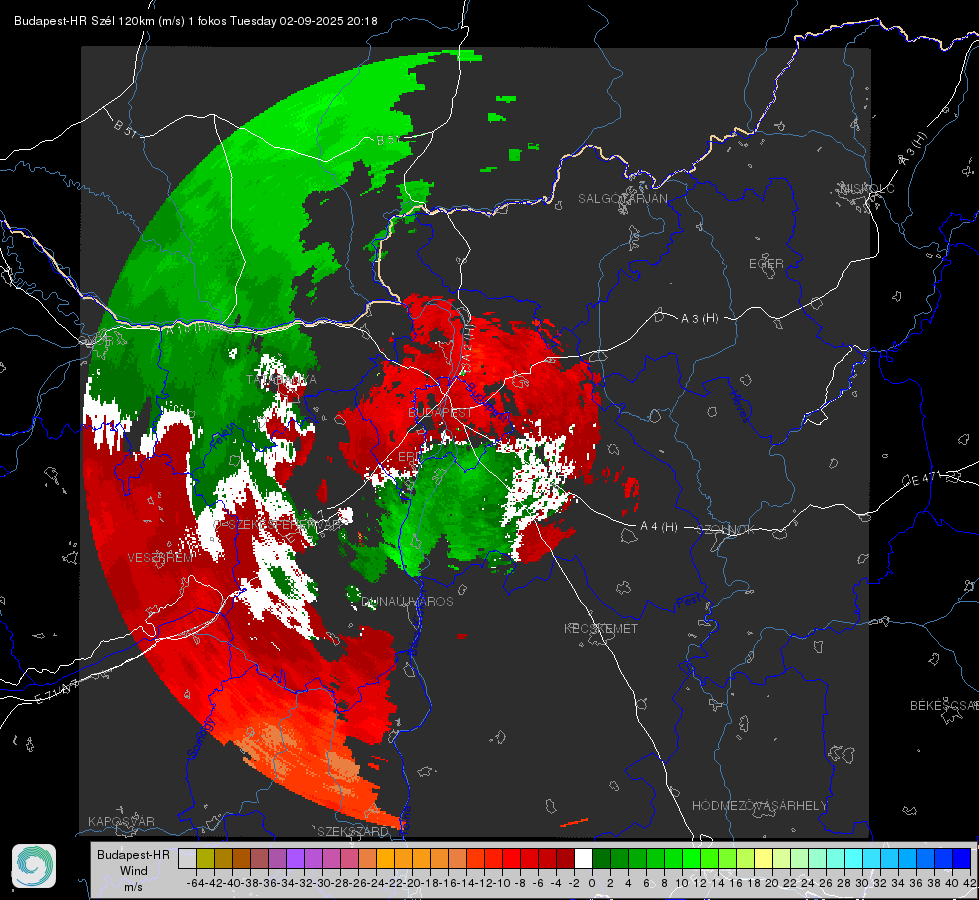This screenshot has height=900, width=979.
Task: Select the dark blue swatch ending the legend
Action: click(962, 858)
